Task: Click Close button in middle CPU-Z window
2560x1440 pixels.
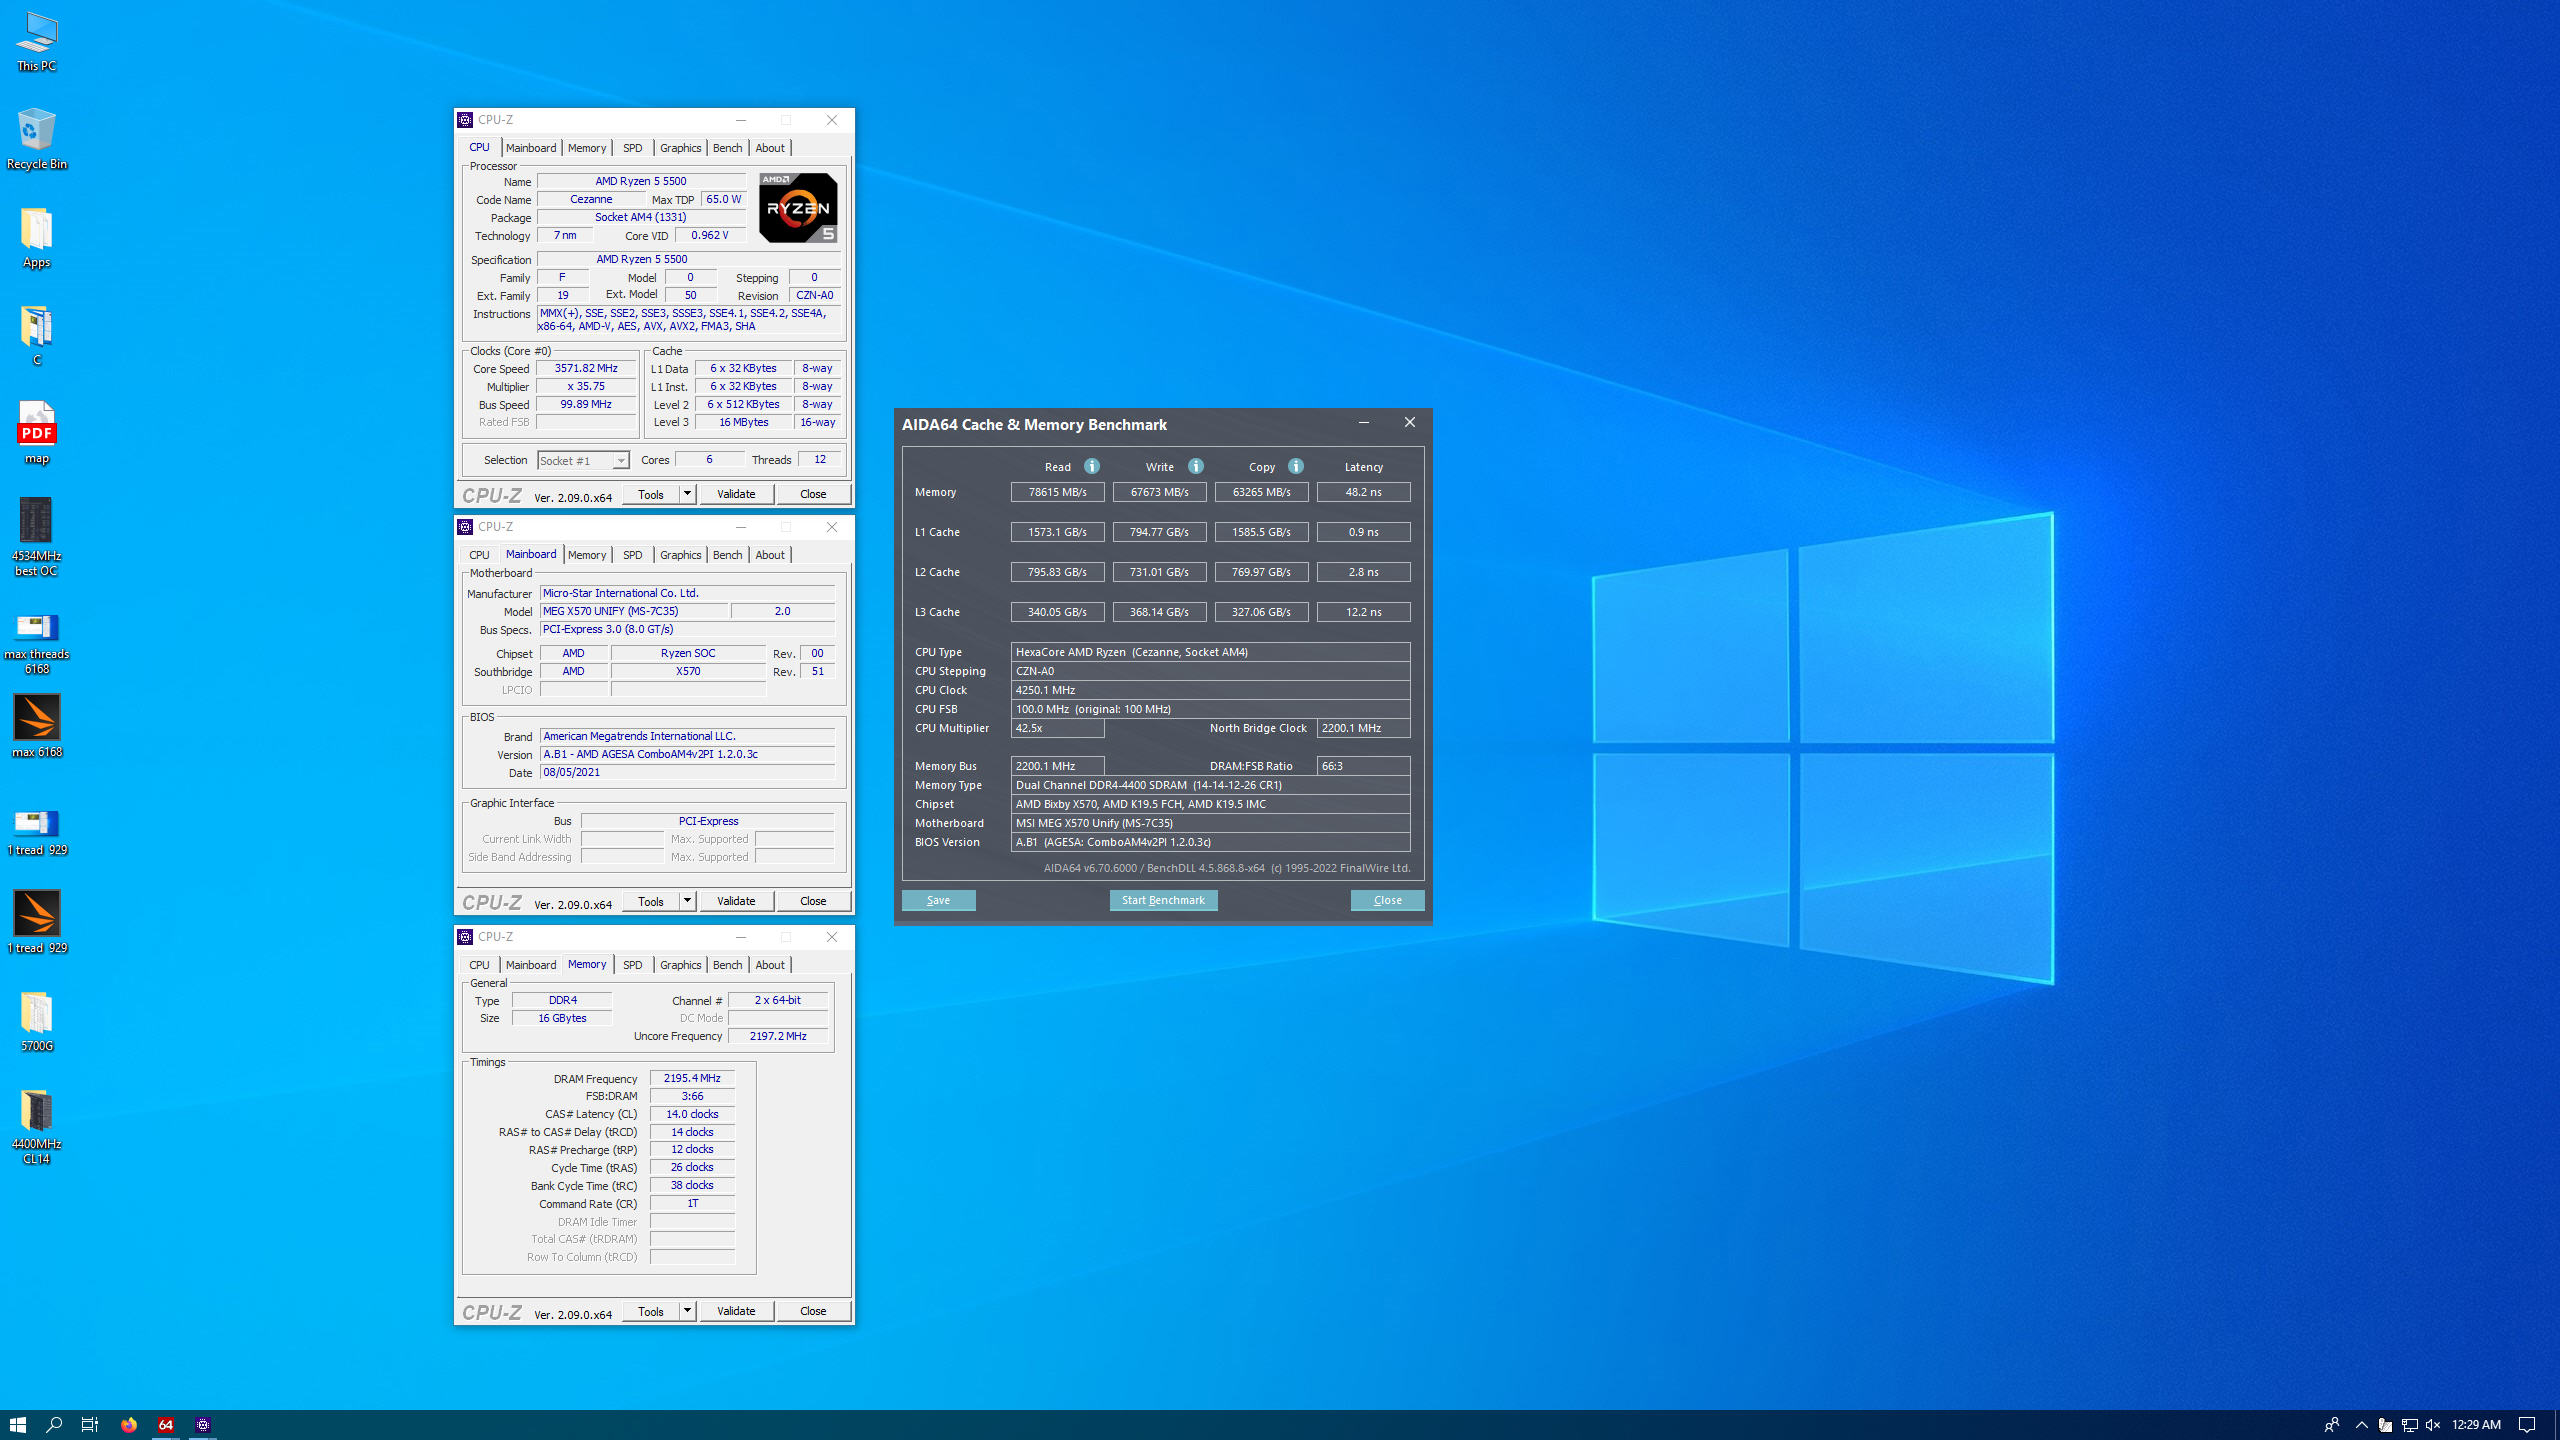Action: point(813,901)
